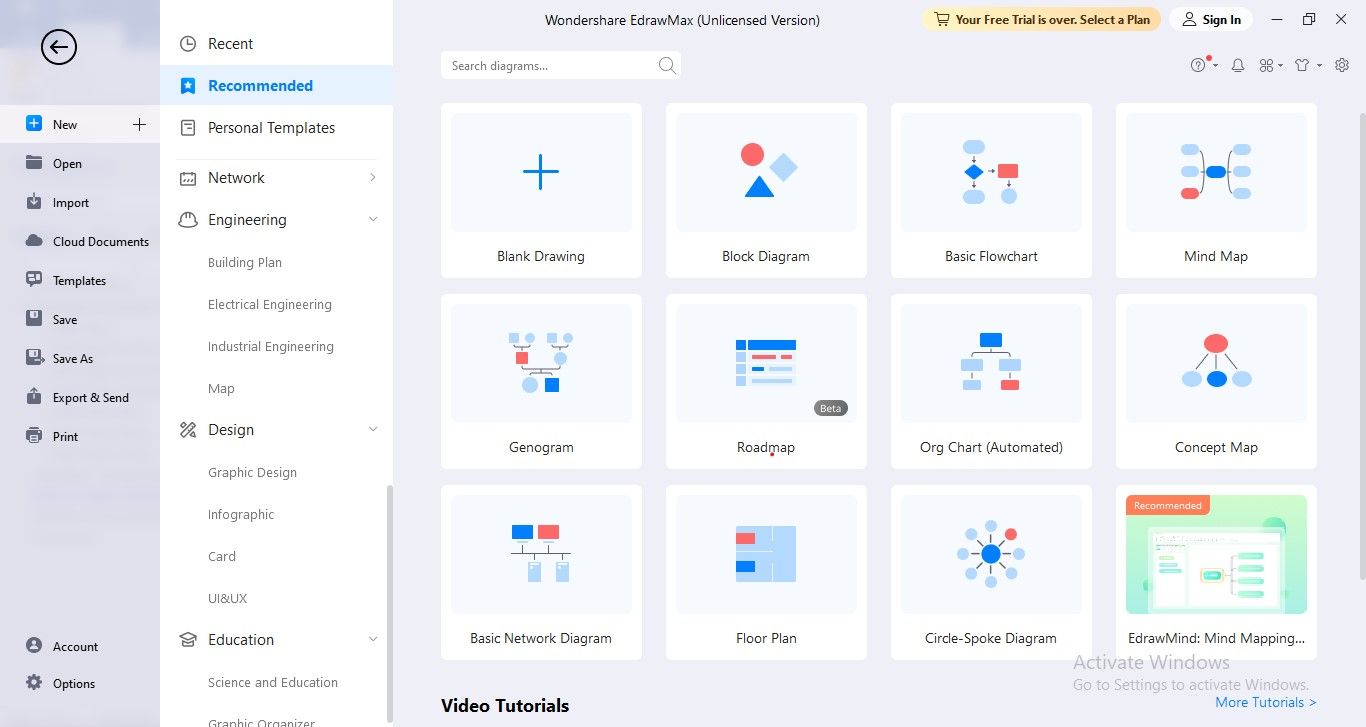Screen dimensions: 1366x727
Task: Click the Save As icon
Action: tap(34, 358)
